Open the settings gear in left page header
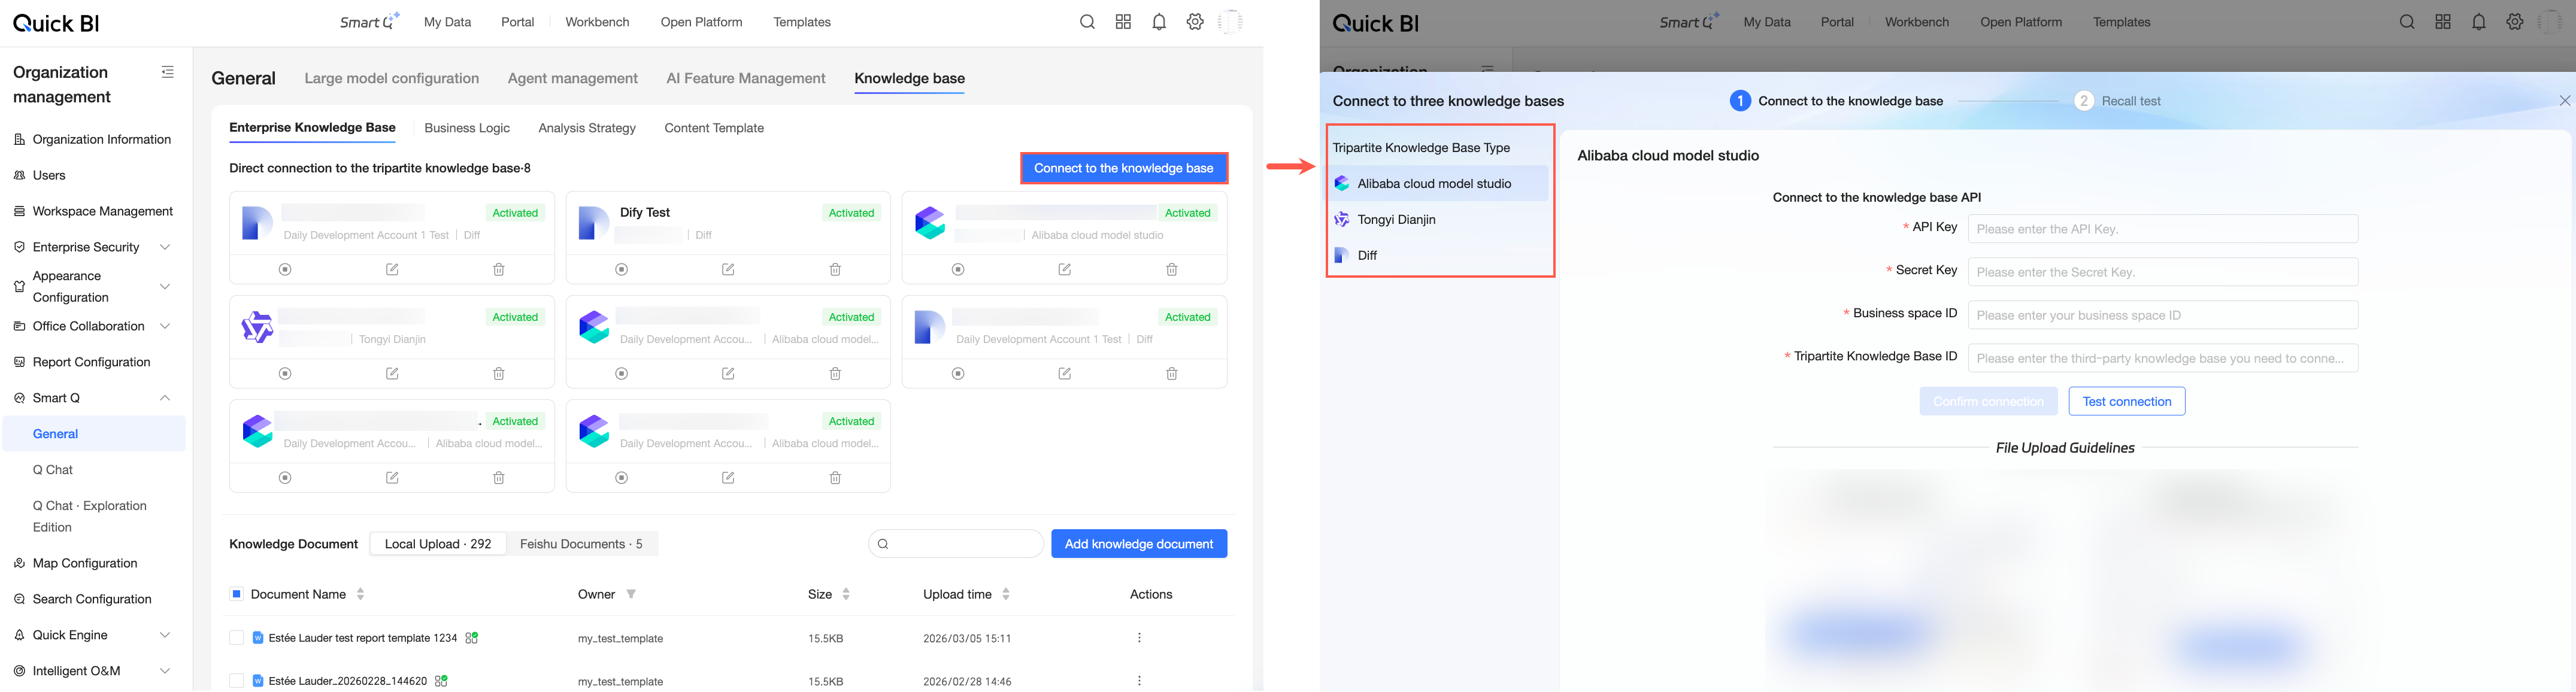Viewport: 2576px width, 692px height. [1195, 22]
